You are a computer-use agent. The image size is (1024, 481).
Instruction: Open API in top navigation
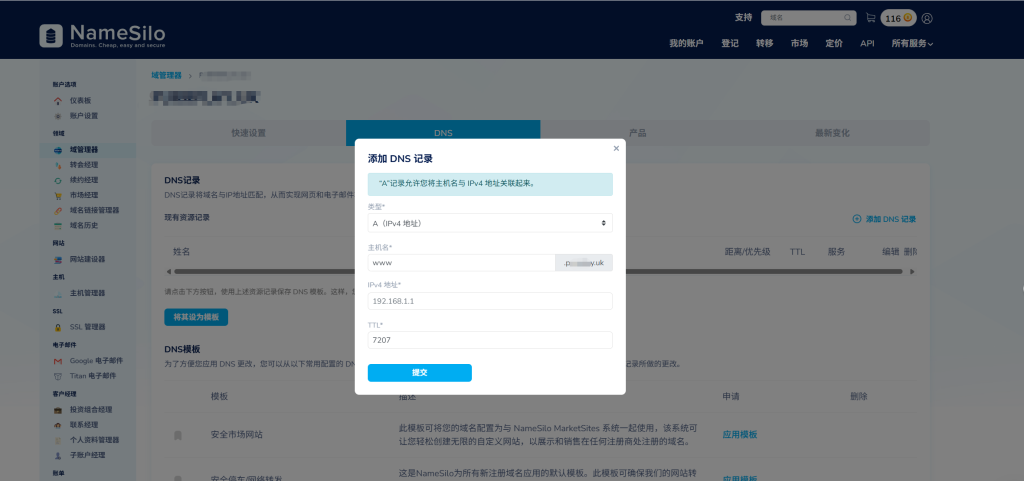point(867,44)
